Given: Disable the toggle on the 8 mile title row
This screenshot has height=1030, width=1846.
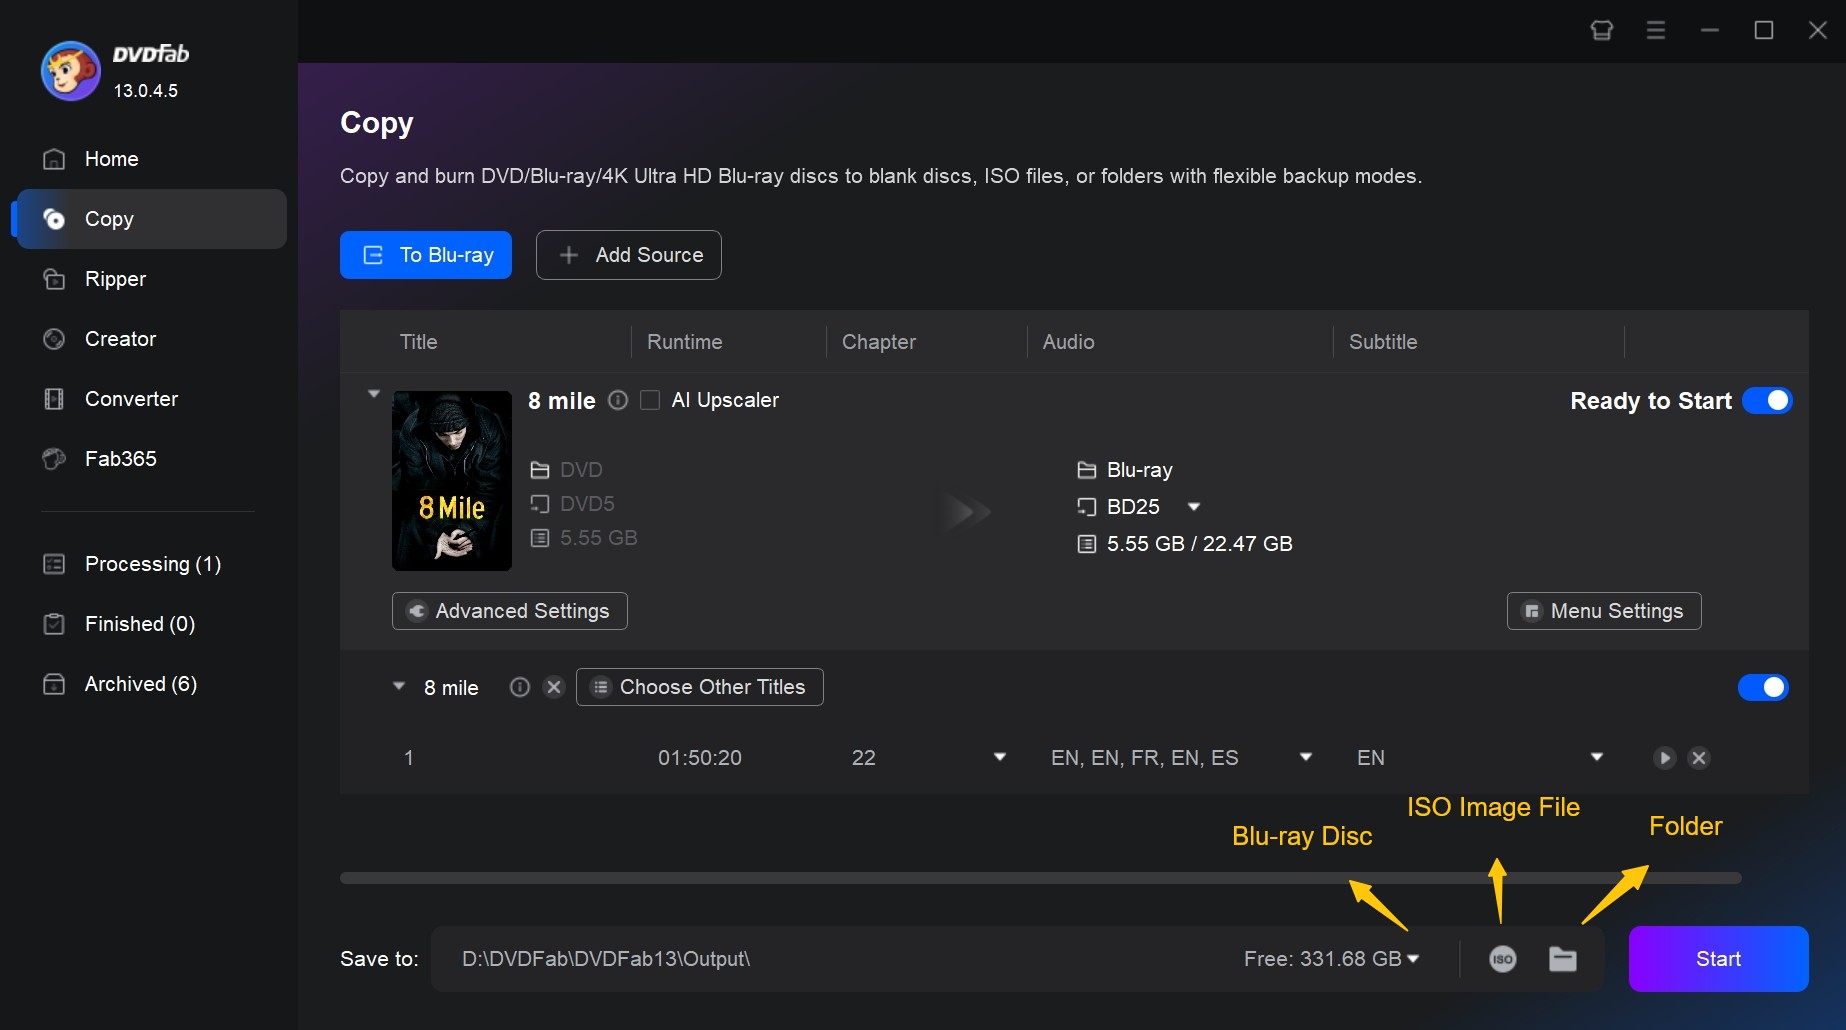Looking at the screenshot, I should (1763, 687).
